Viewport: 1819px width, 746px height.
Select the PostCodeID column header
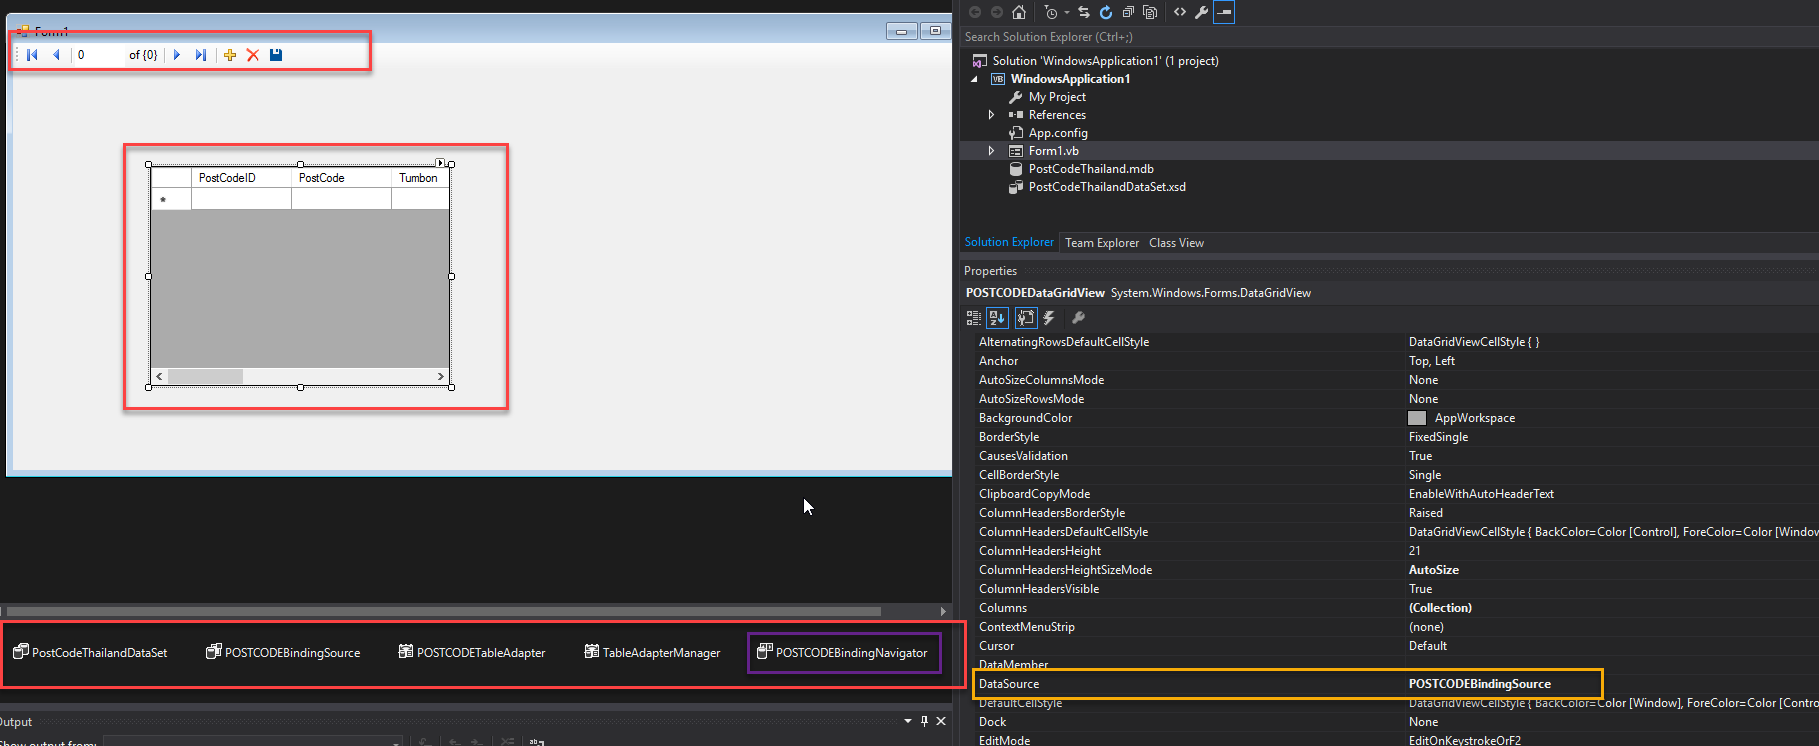point(241,178)
